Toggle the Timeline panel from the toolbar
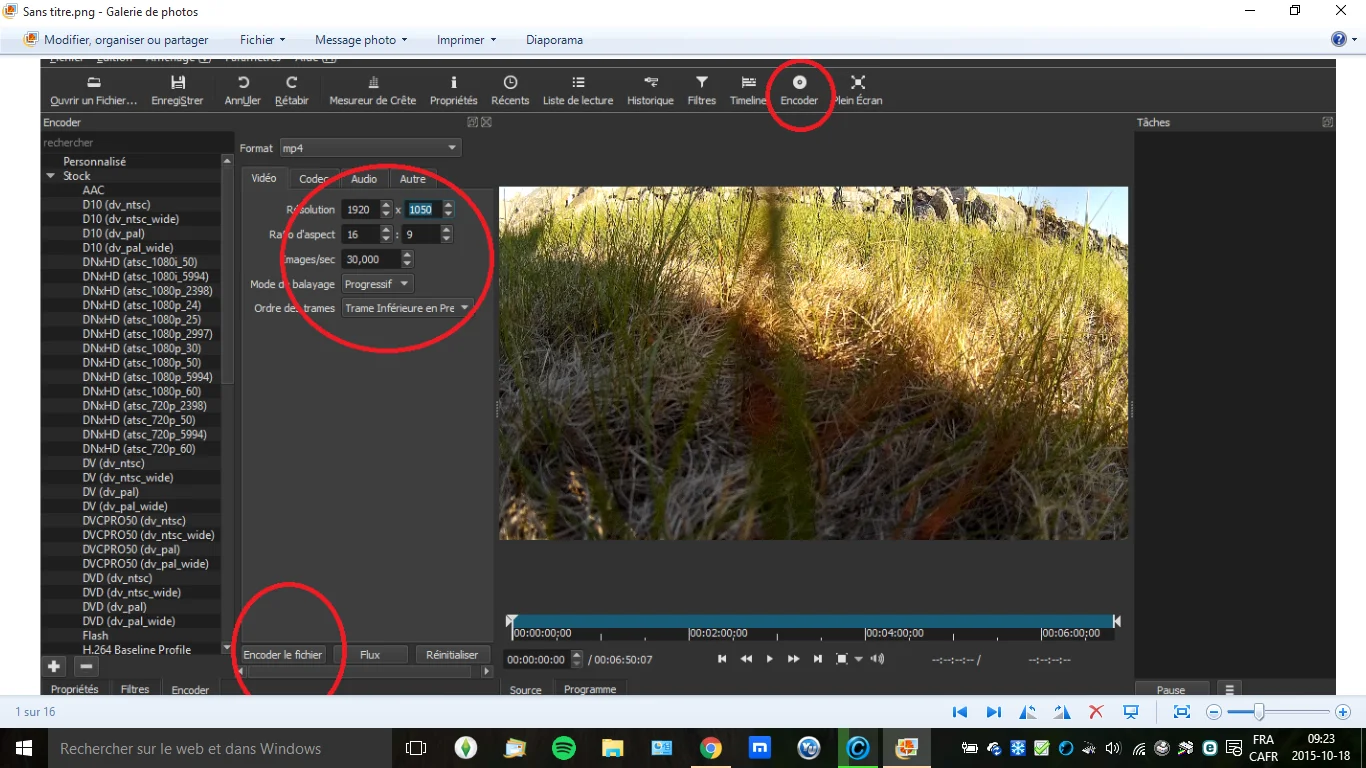Screen dimensions: 1366x768 [748, 91]
